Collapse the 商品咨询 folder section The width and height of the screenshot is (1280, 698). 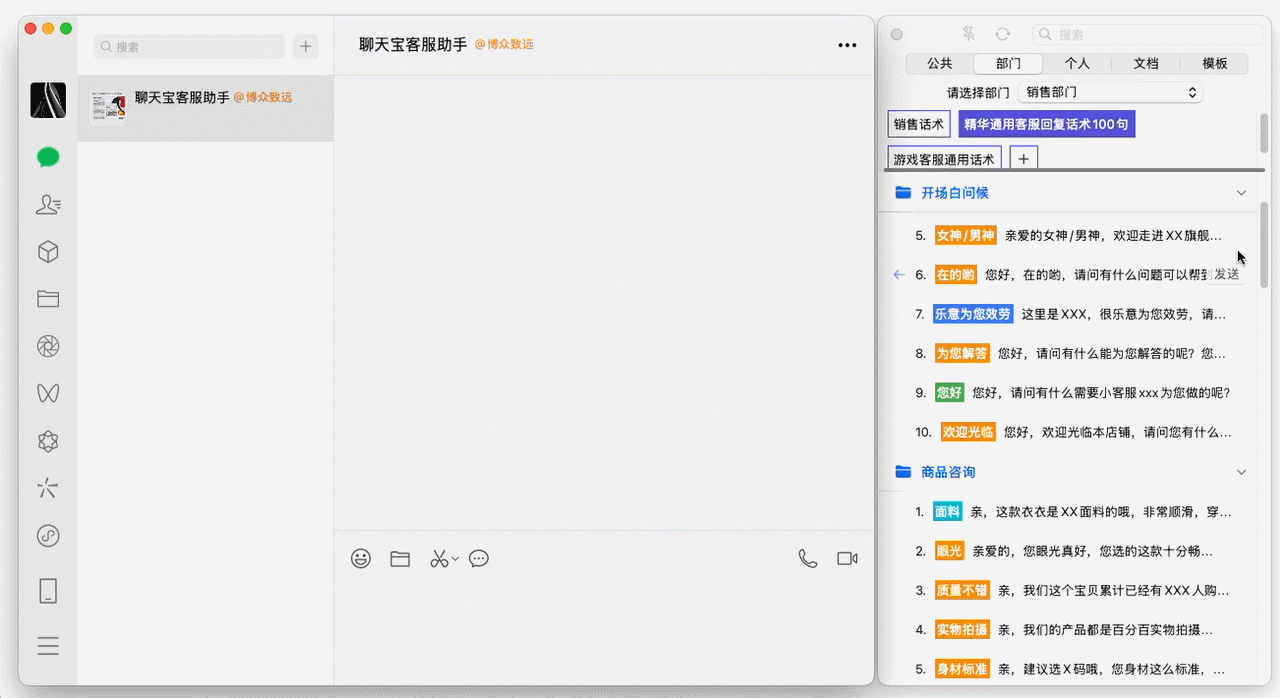click(x=1242, y=472)
